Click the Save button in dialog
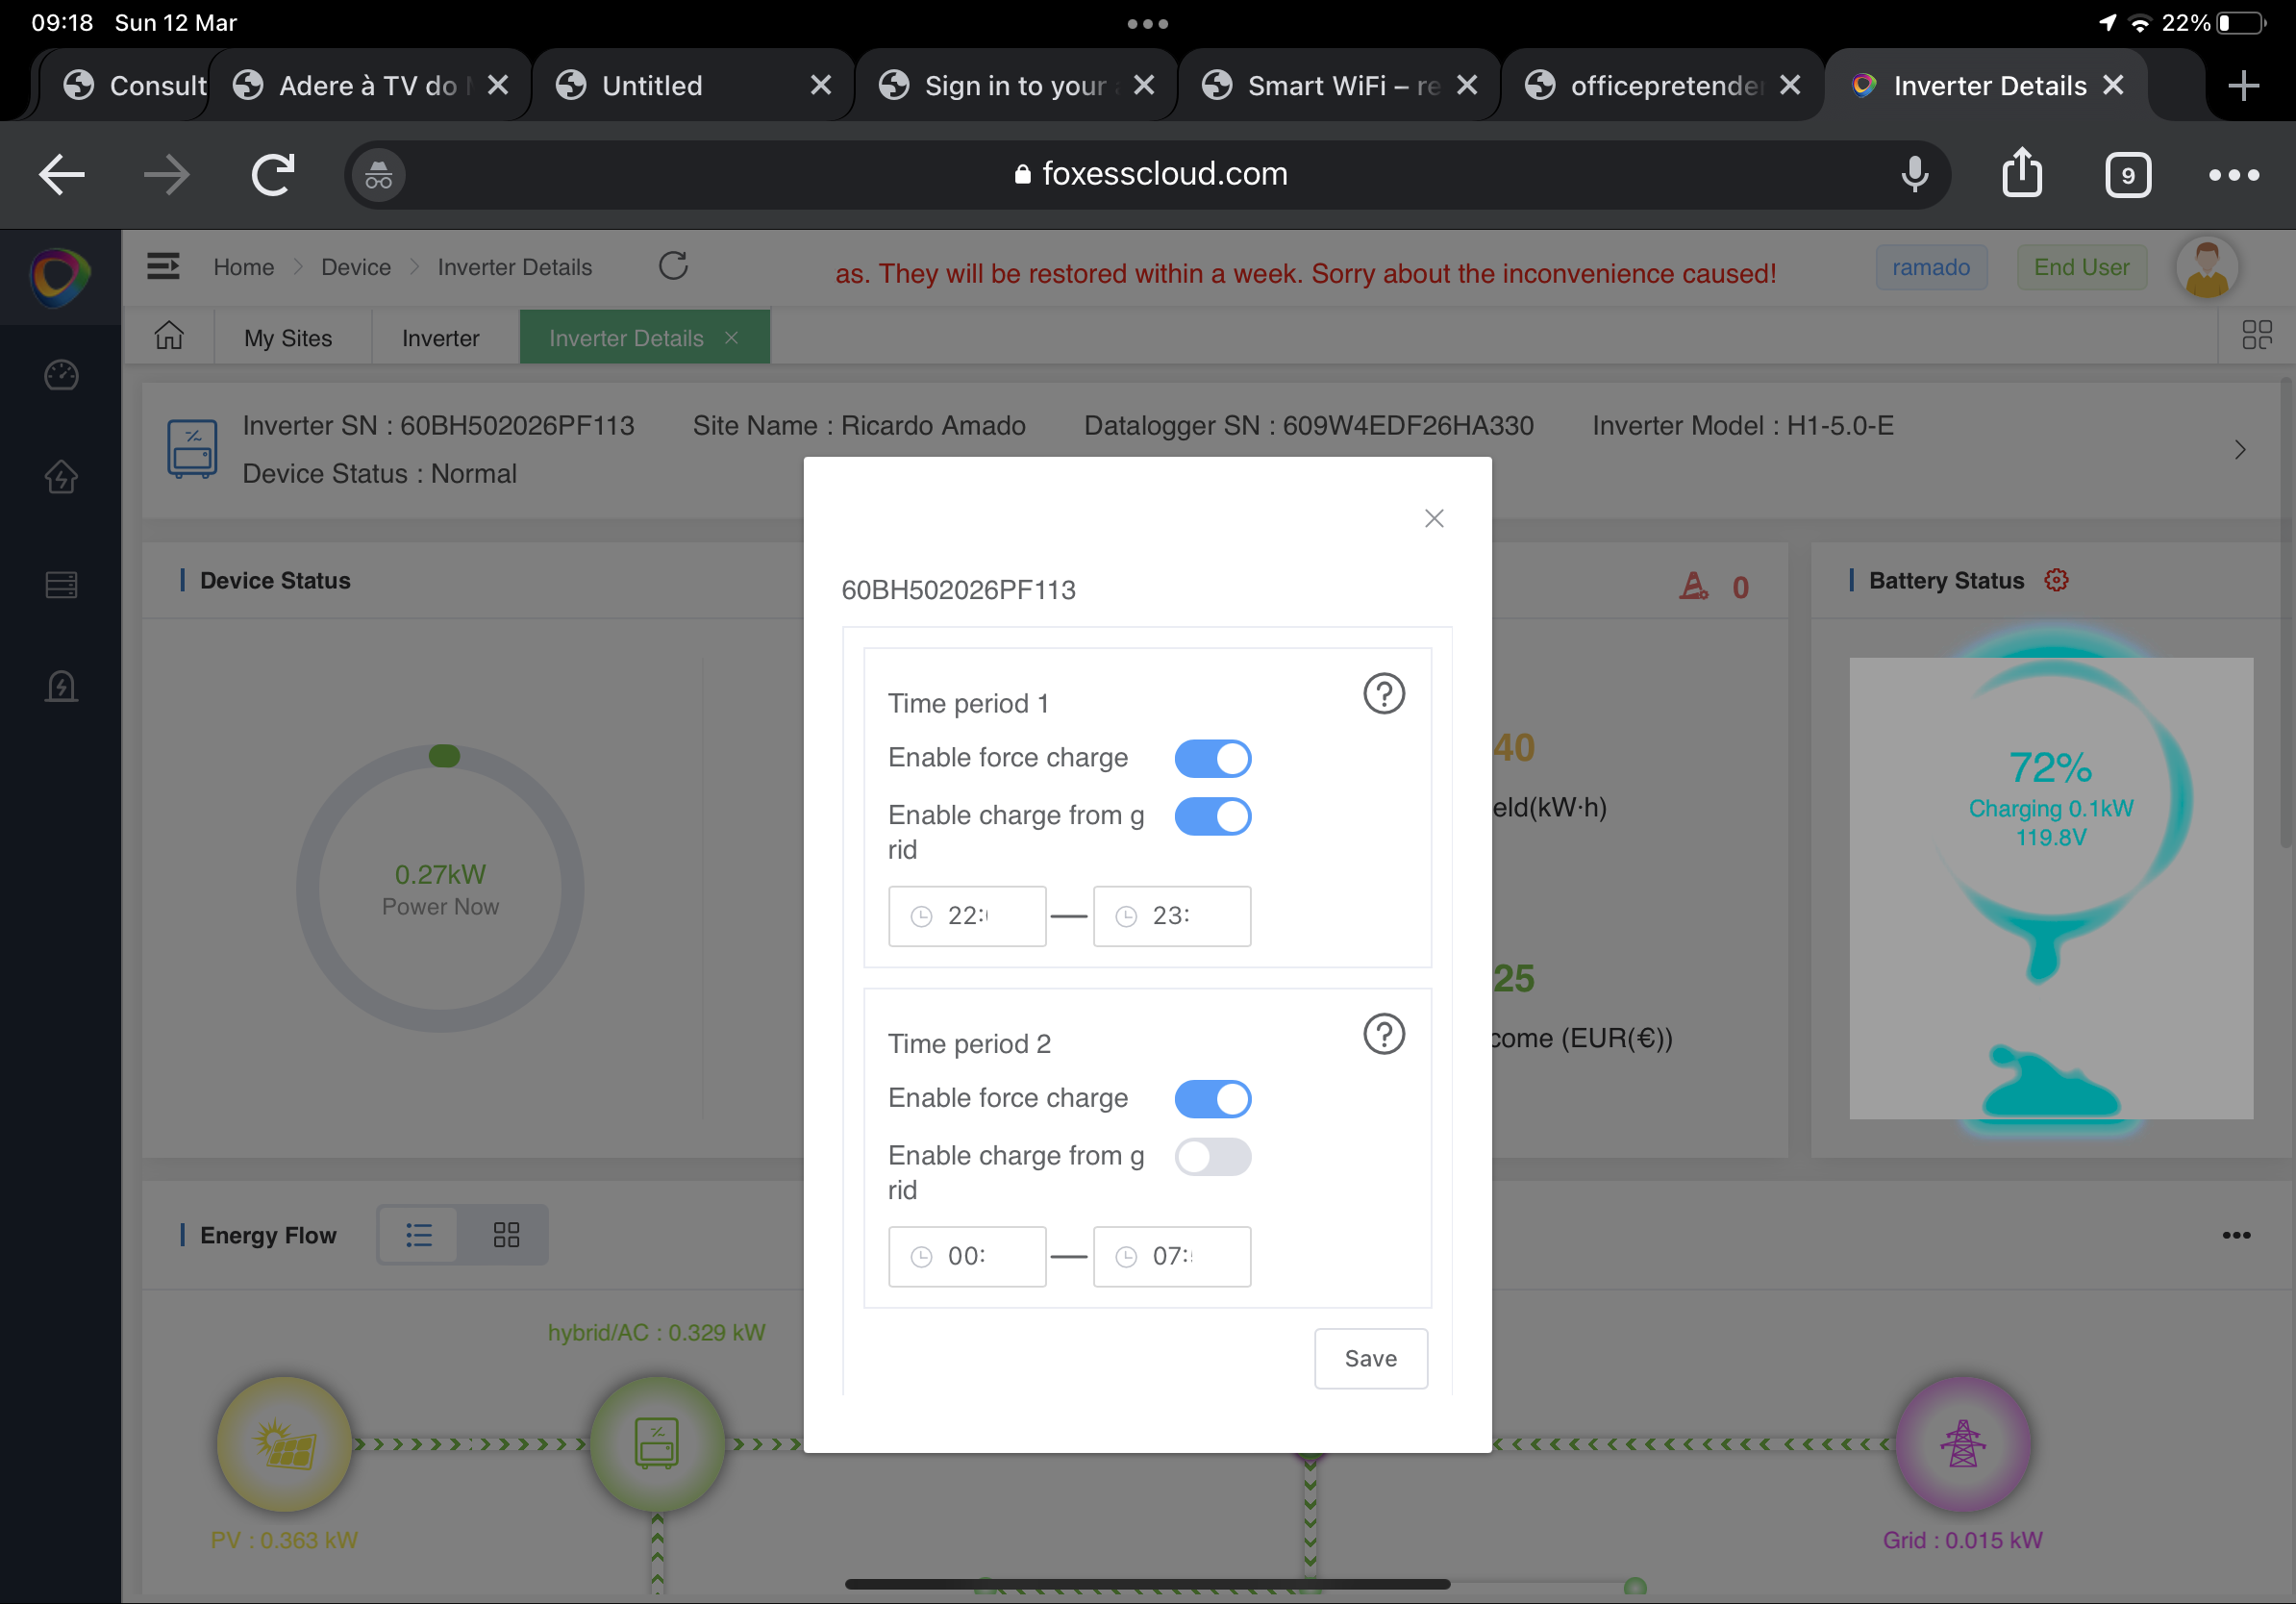Image resolution: width=2296 pixels, height=1604 pixels. [1370, 1358]
